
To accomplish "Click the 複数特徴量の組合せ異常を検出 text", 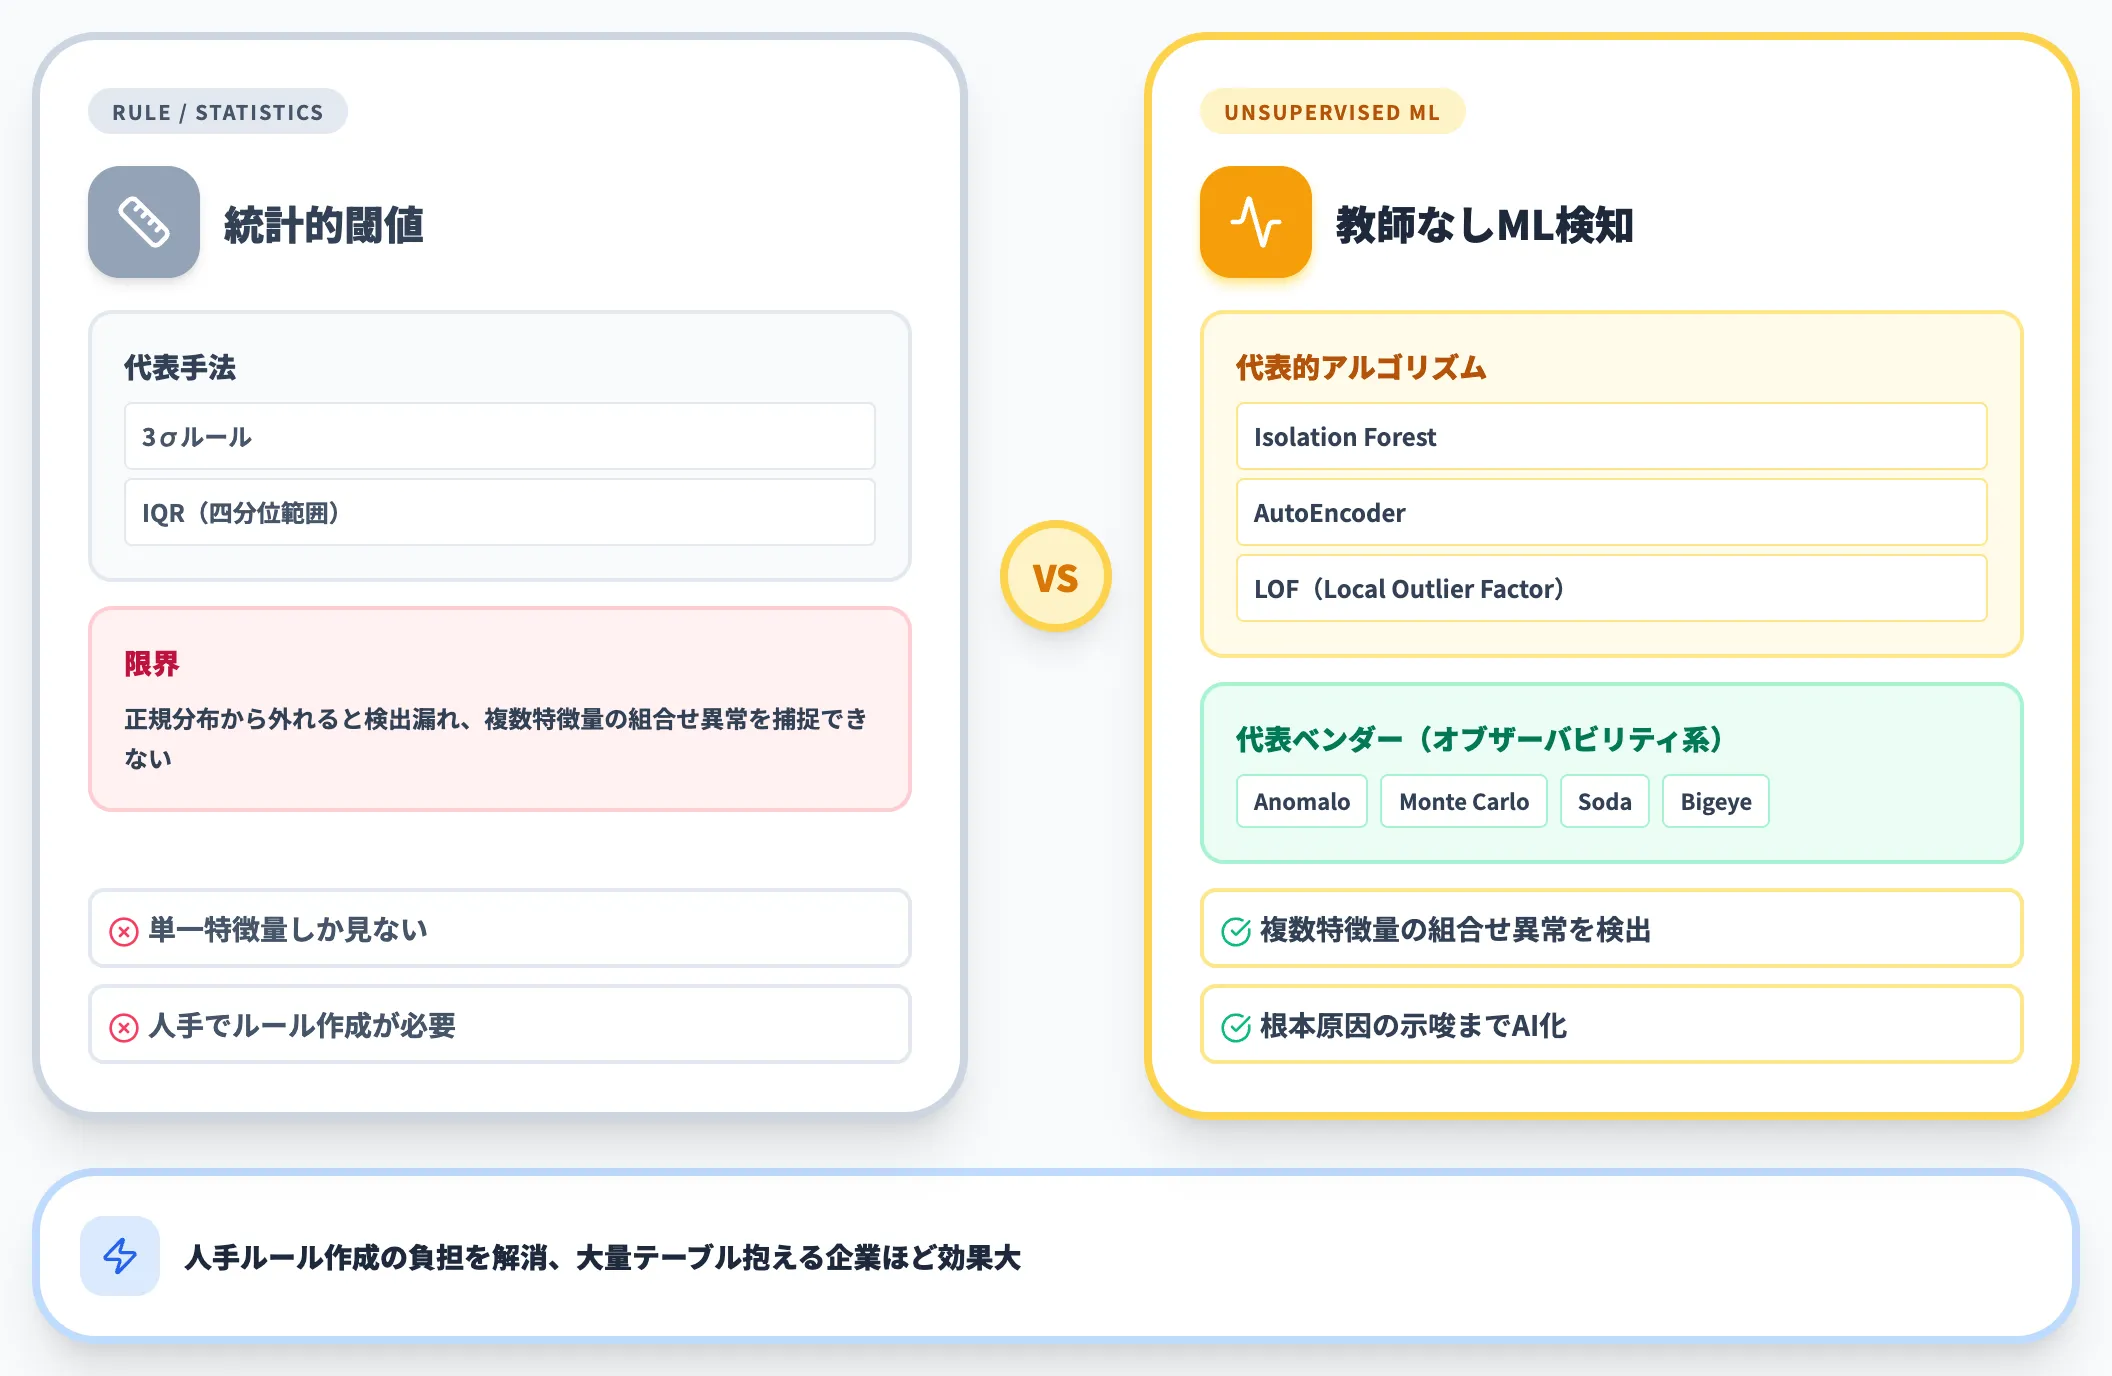I will pos(1456,929).
